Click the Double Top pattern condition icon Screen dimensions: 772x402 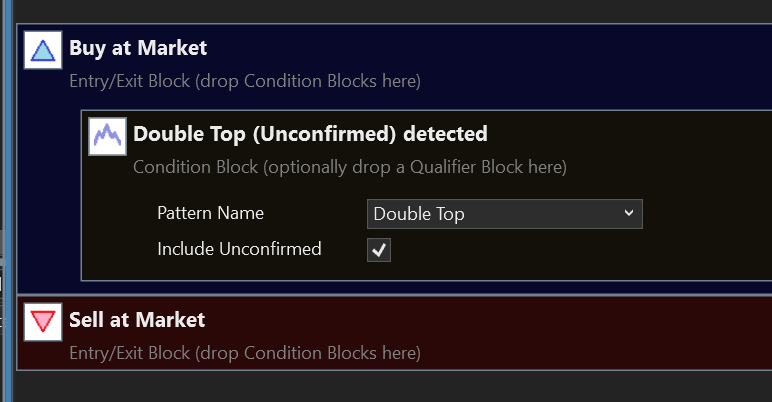(106, 135)
